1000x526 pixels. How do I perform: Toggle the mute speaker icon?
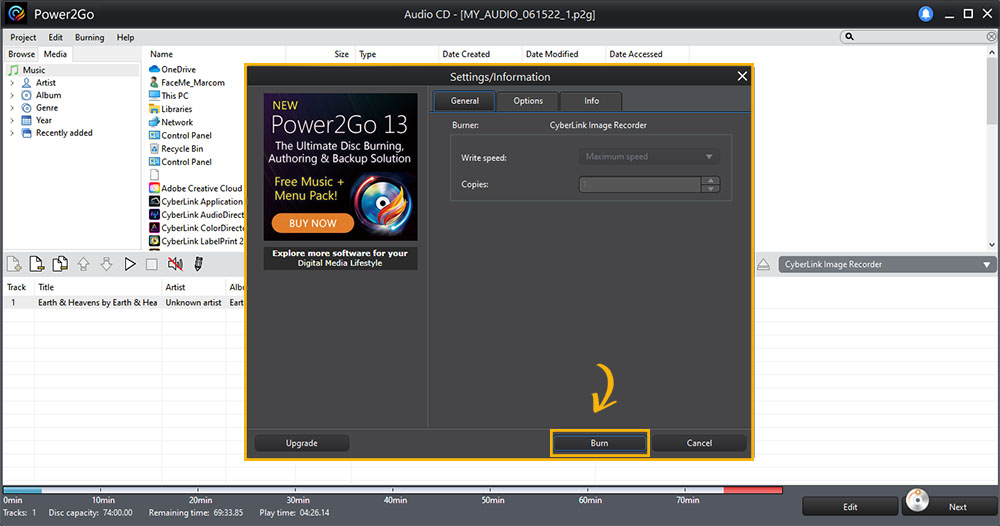175,264
